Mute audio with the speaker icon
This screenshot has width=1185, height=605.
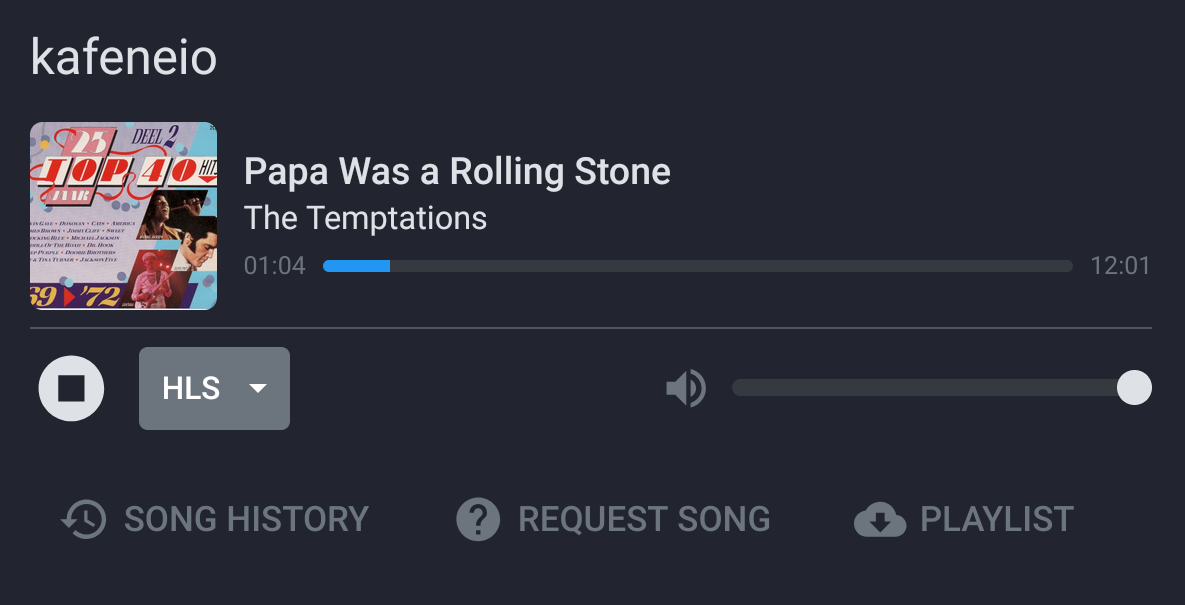point(686,388)
